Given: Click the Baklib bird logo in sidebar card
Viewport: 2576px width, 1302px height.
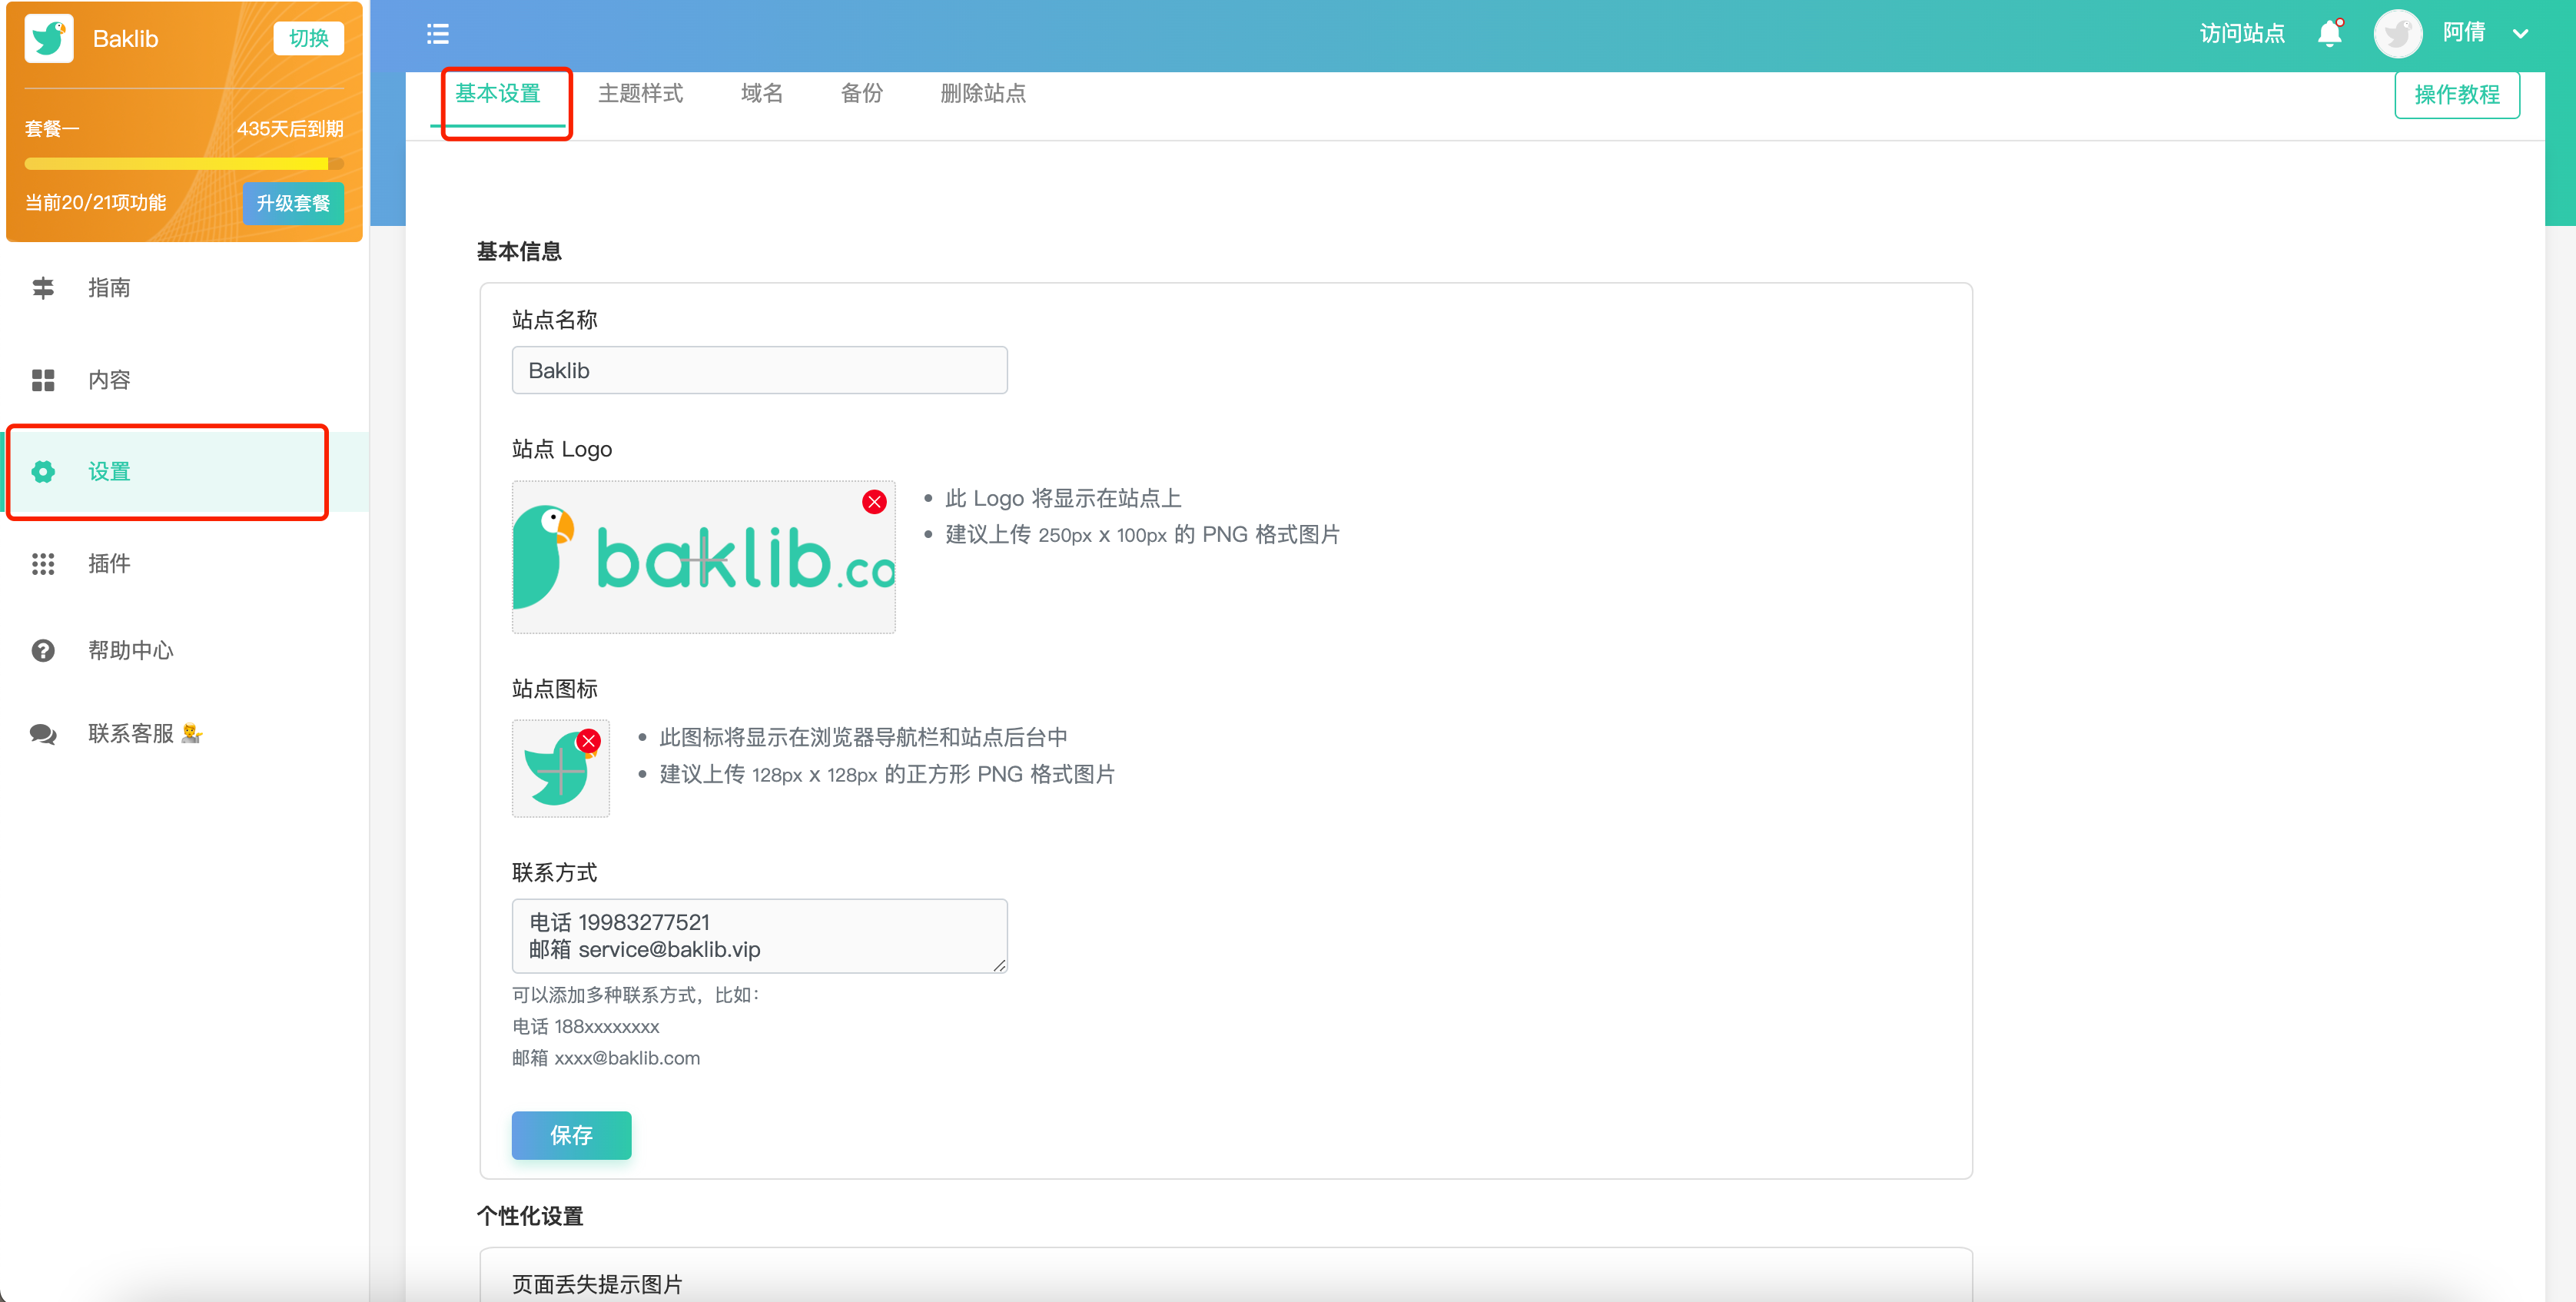Looking at the screenshot, I should [x=49, y=39].
